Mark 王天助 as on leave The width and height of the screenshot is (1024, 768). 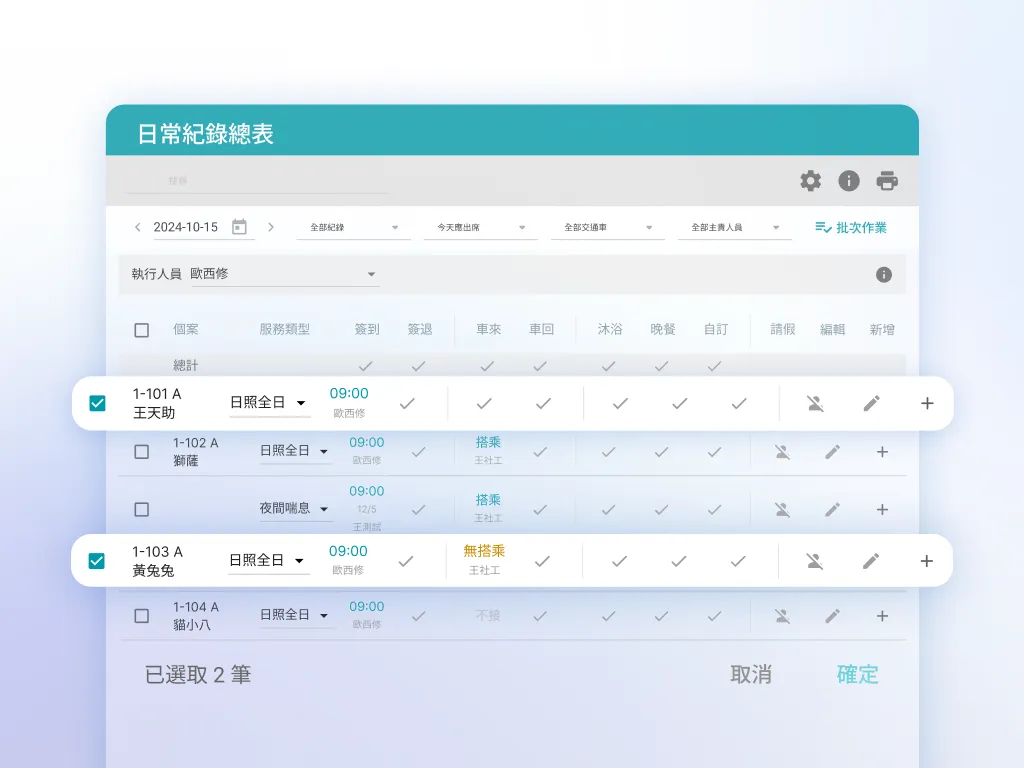click(x=815, y=404)
